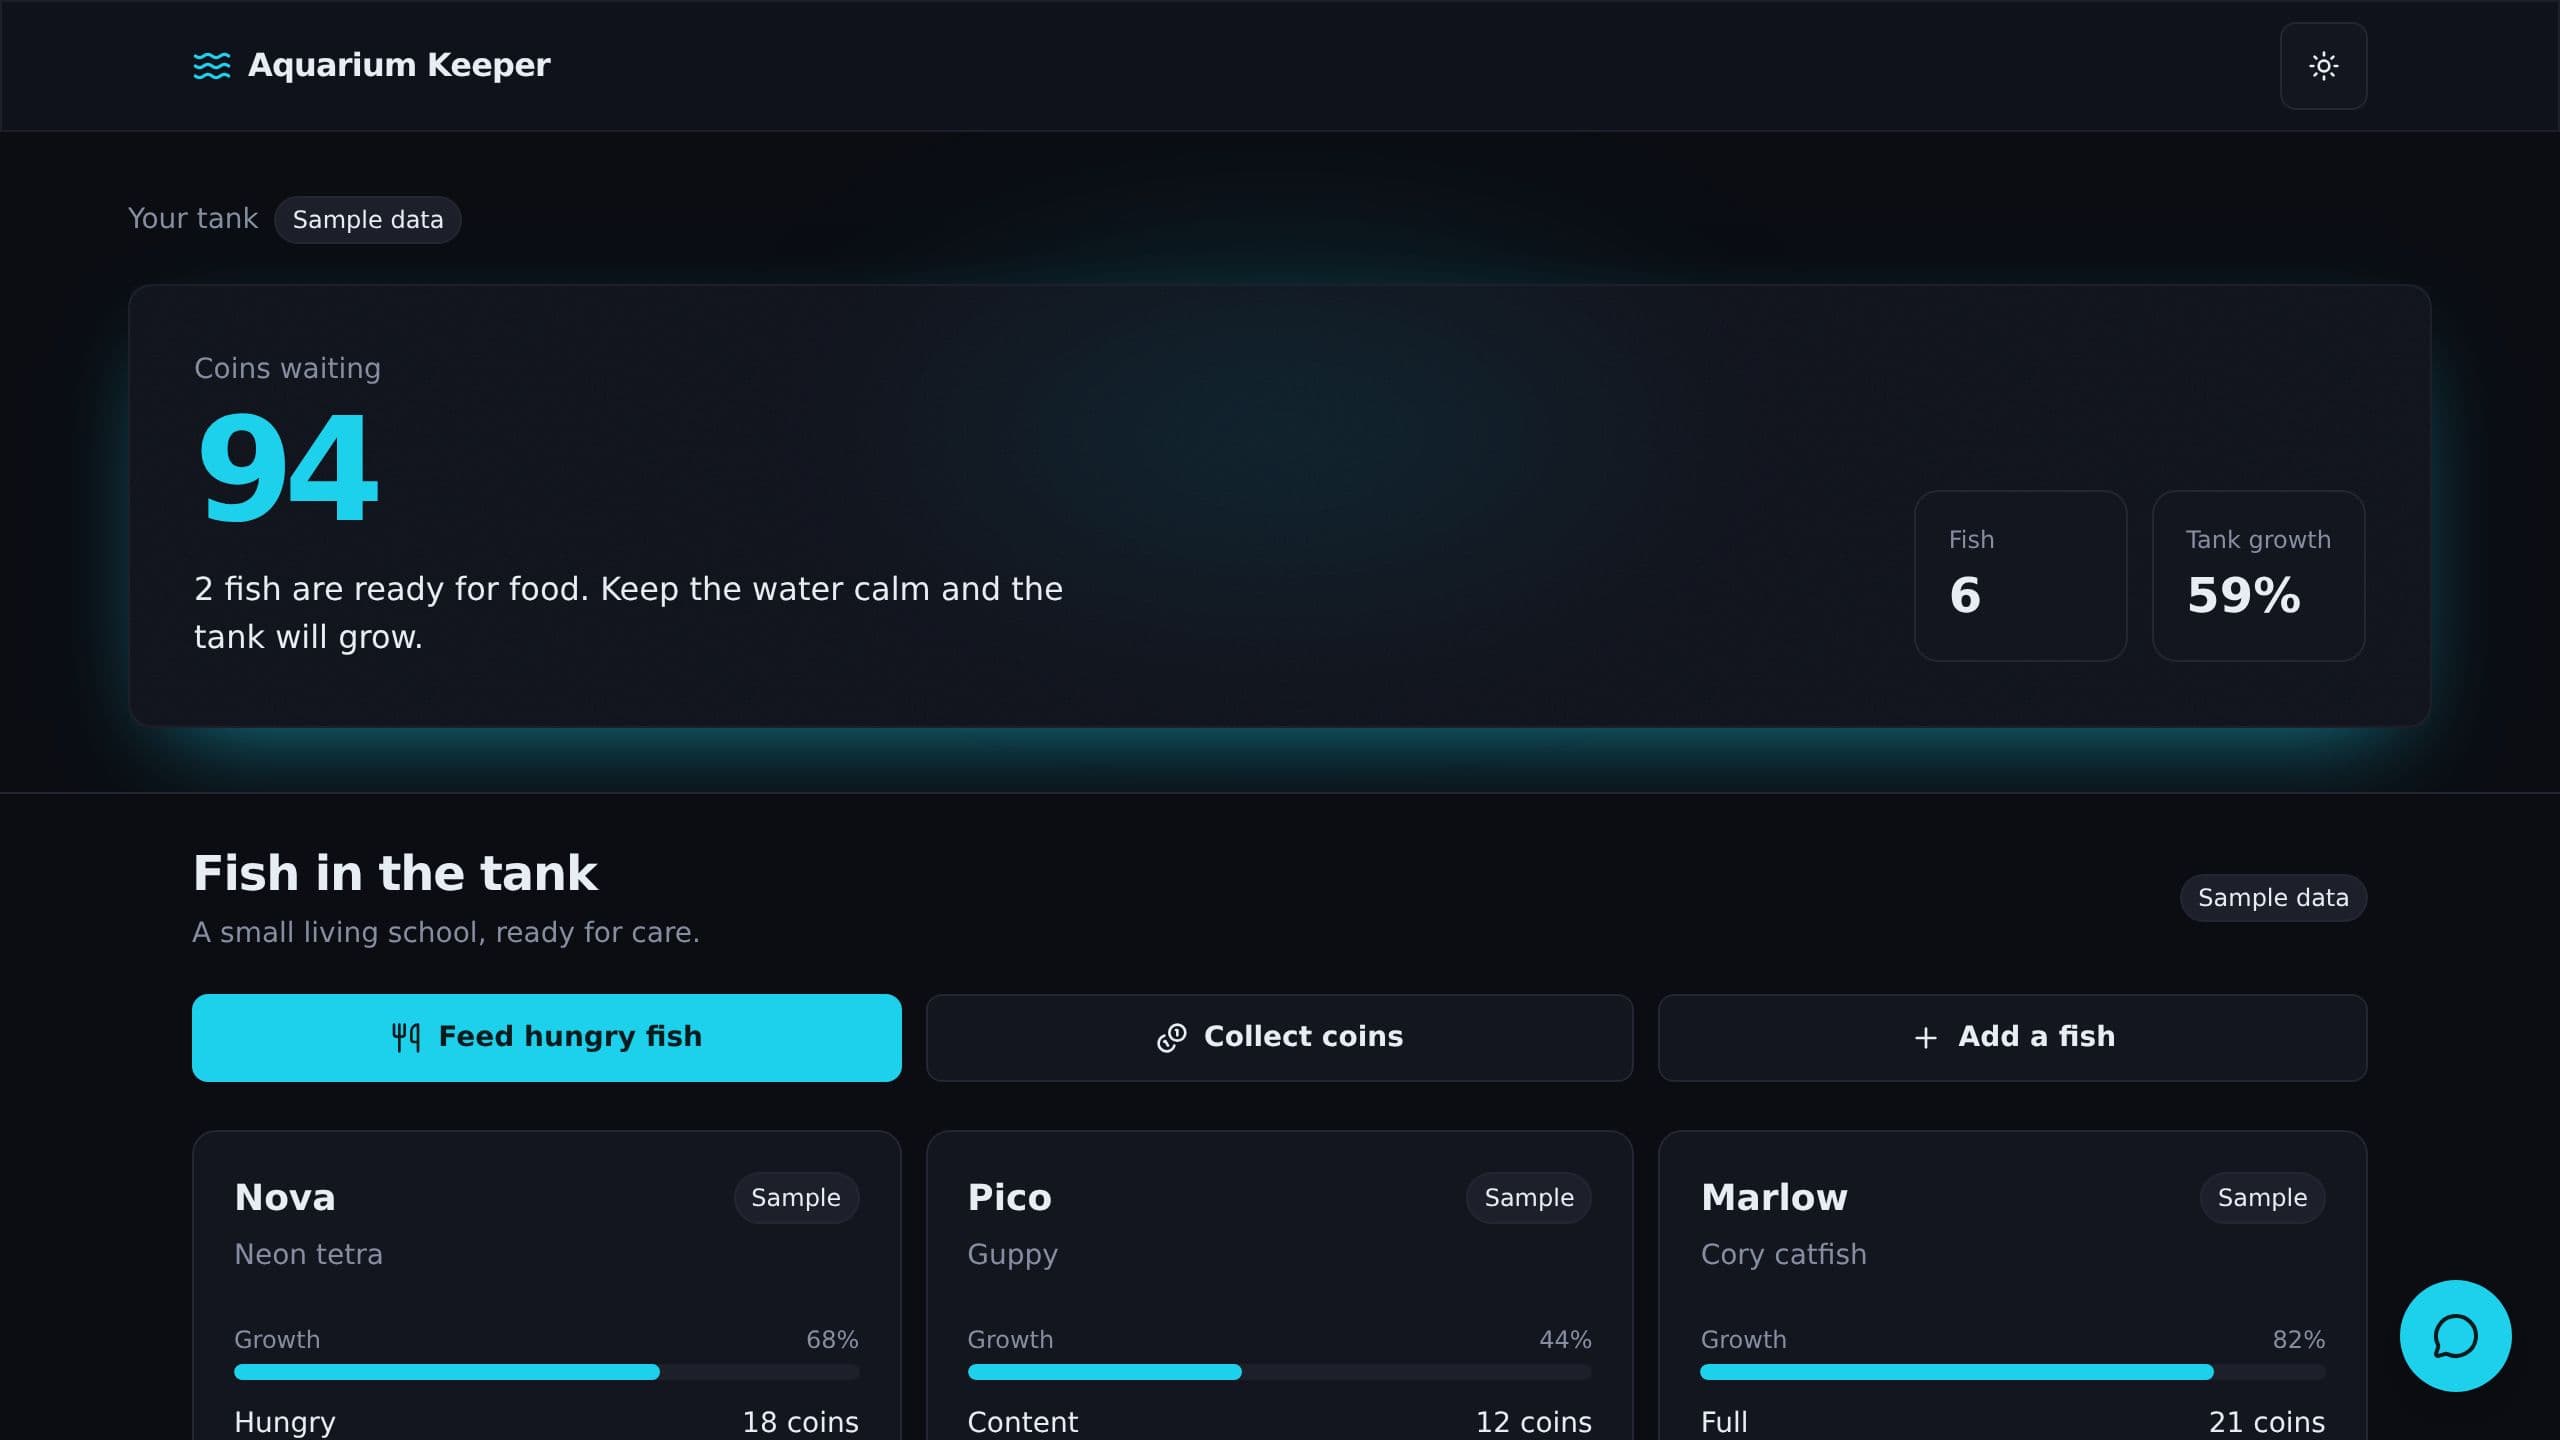Click the "Full" status on Marlow card
The height and width of the screenshot is (1440, 2560).
coord(1724,1422)
